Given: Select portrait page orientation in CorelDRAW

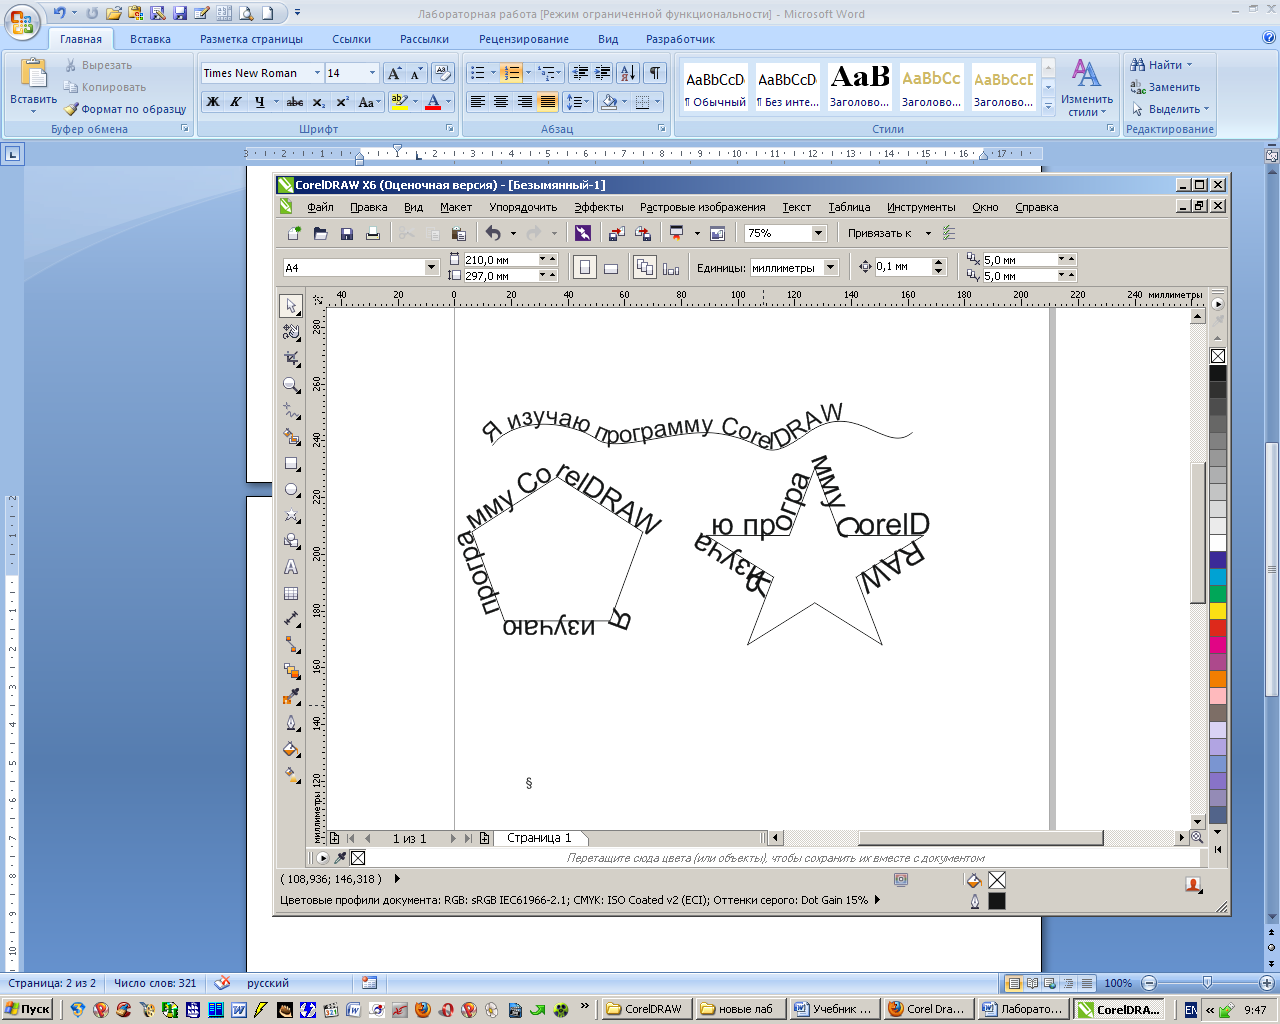Looking at the screenshot, I should click(x=585, y=267).
